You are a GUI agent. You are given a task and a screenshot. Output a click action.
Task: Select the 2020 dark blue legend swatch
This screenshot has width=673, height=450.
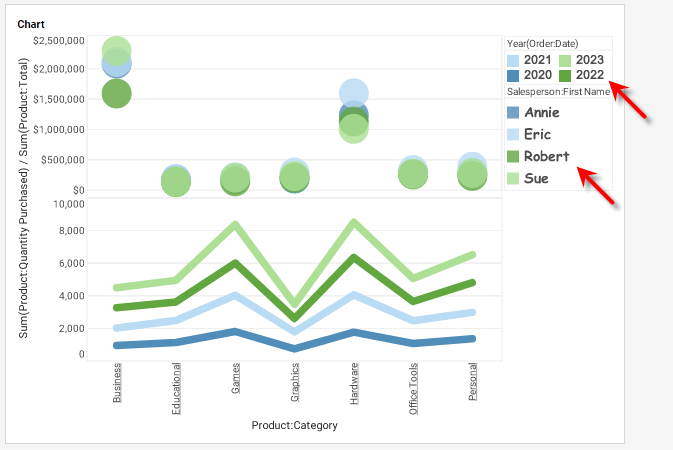coord(514,75)
